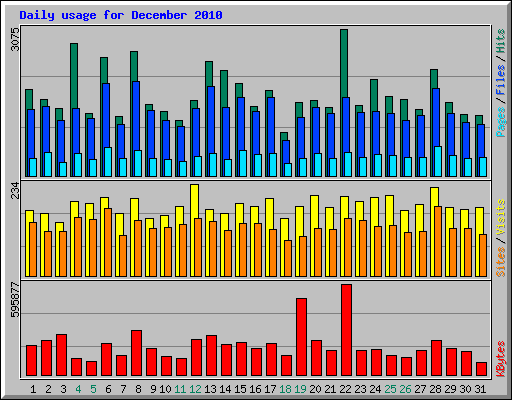Screen dimensions: 512x400
Task: Click the orange Sites bar for day 6
Action: tap(108, 242)
